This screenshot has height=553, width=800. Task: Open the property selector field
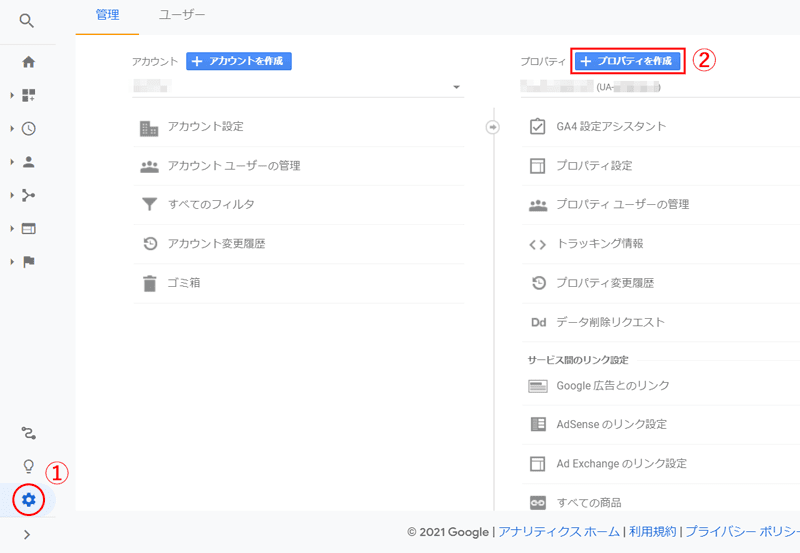click(660, 87)
